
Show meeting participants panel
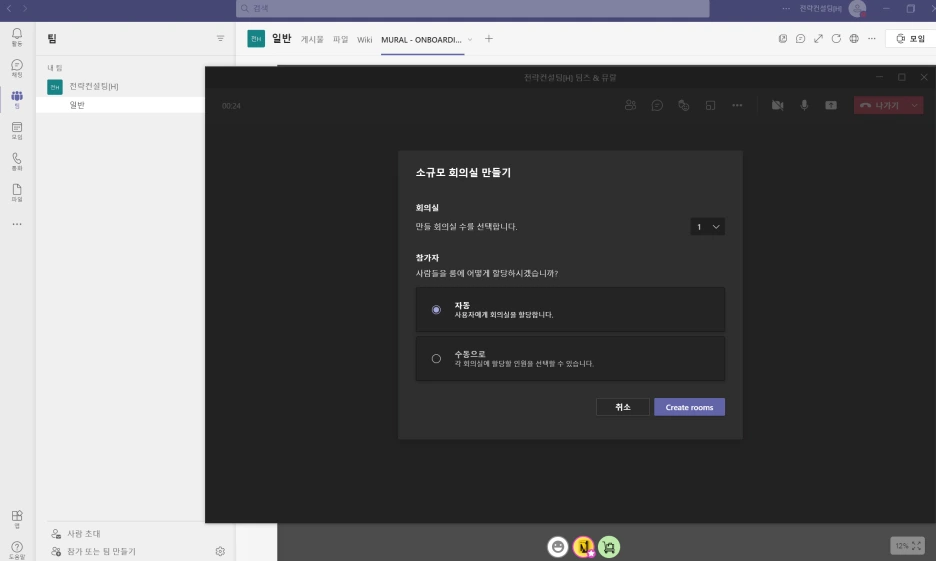coord(630,106)
